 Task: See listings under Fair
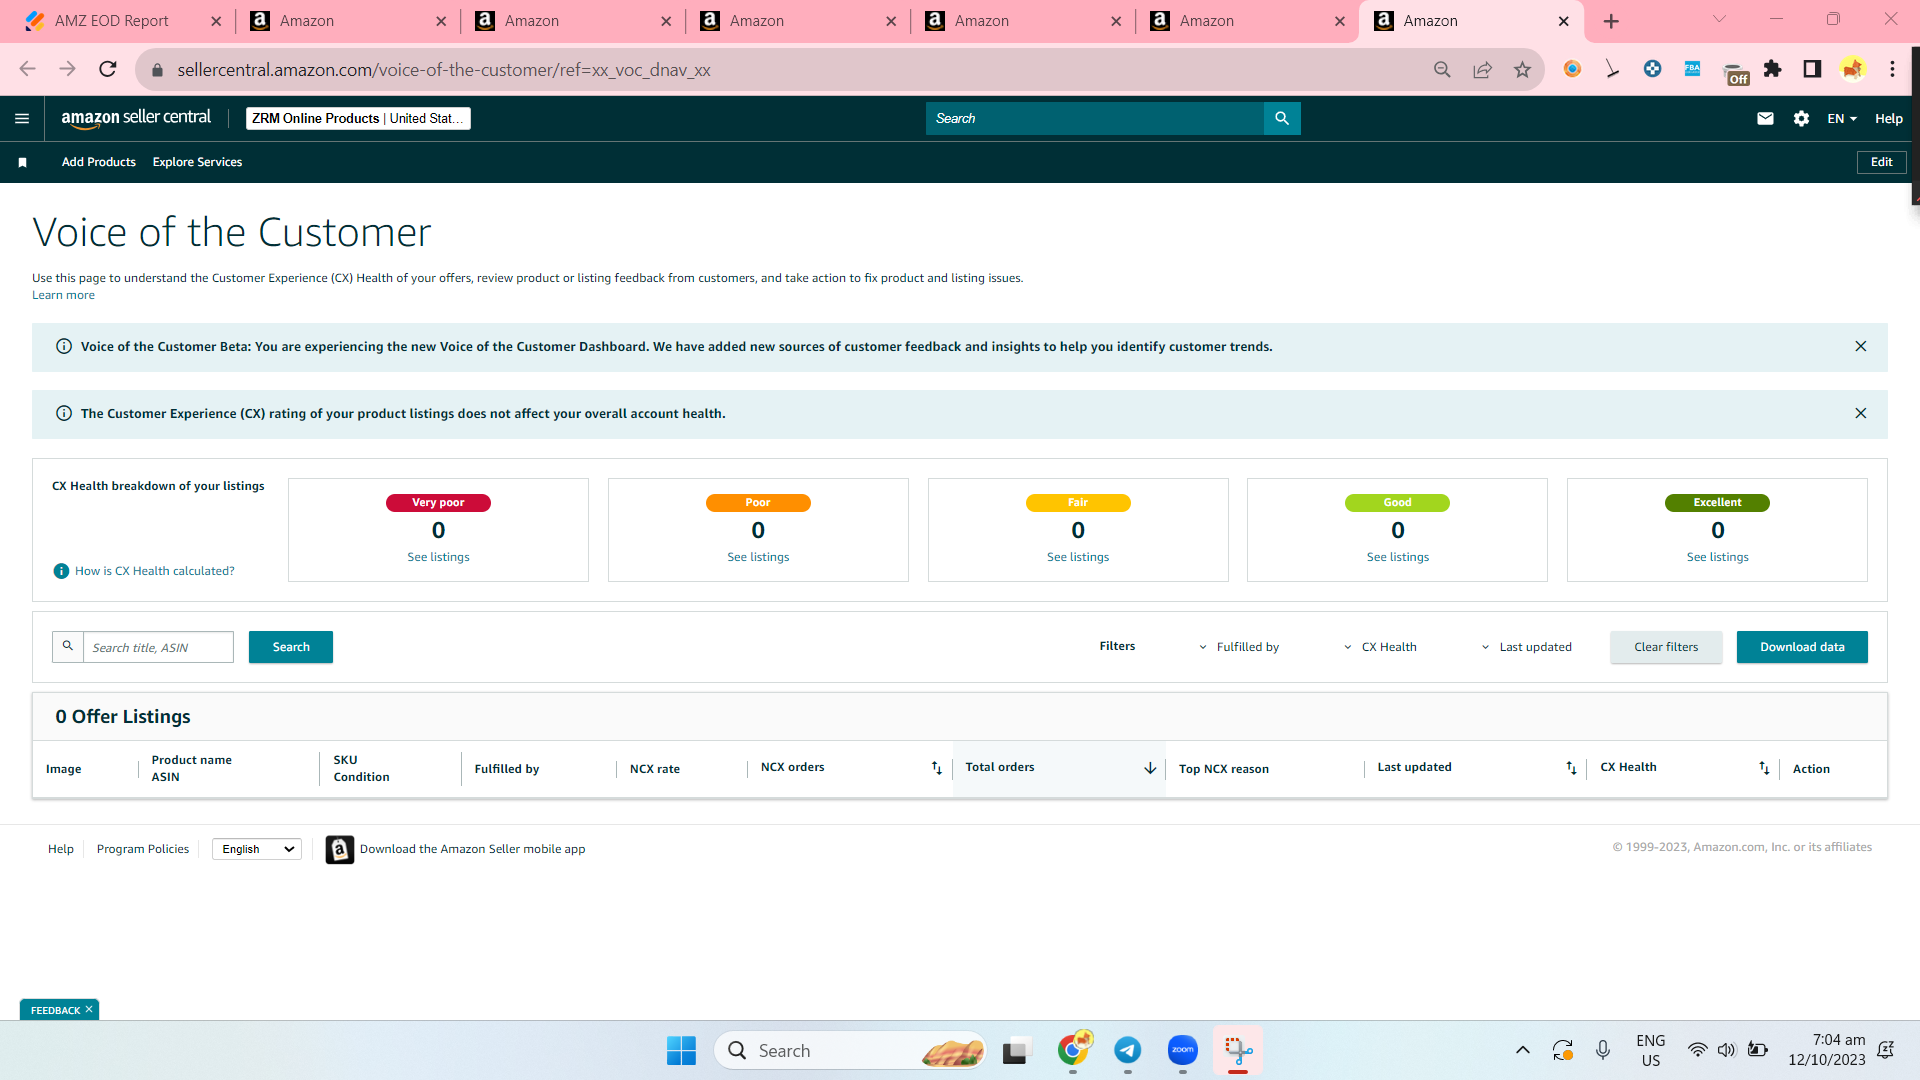1078,557
